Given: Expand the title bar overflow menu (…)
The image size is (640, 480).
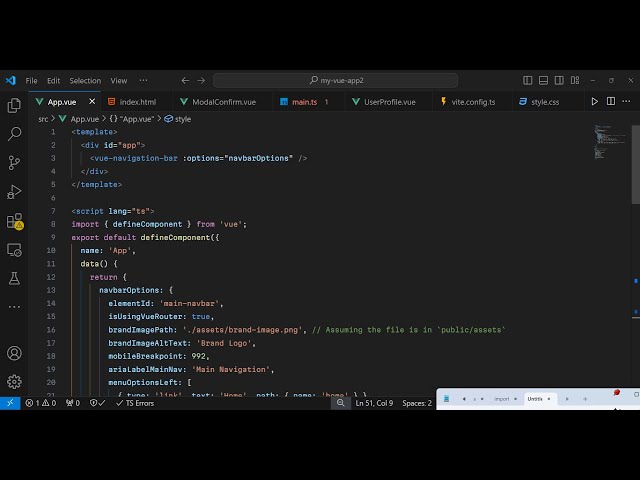Looking at the screenshot, I should (143, 80).
